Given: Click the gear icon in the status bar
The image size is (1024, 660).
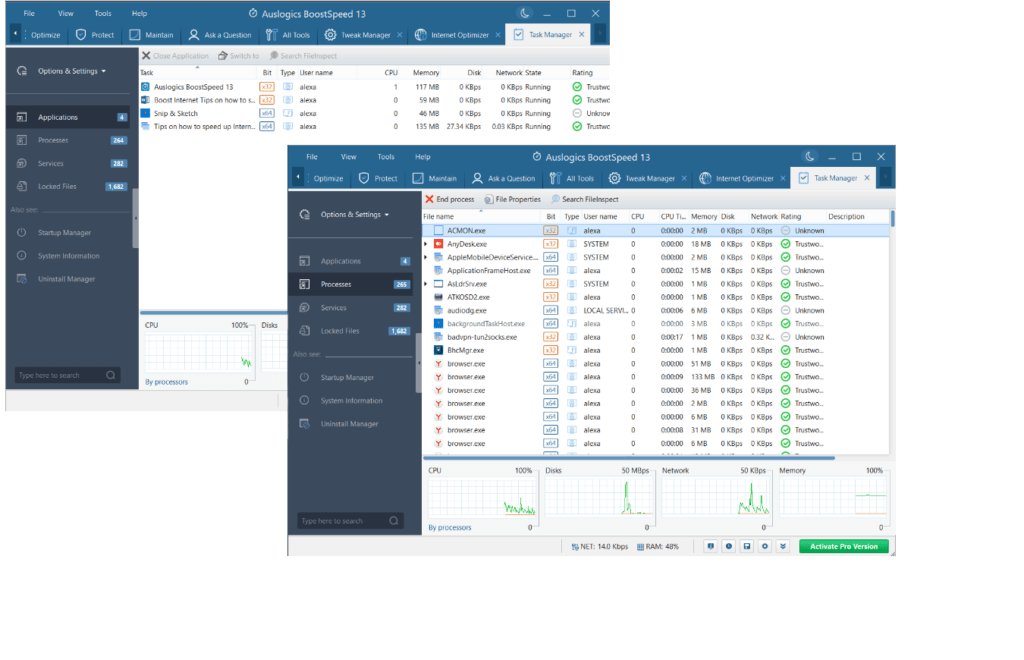Looking at the screenshot, I should (x=766, y=547).
